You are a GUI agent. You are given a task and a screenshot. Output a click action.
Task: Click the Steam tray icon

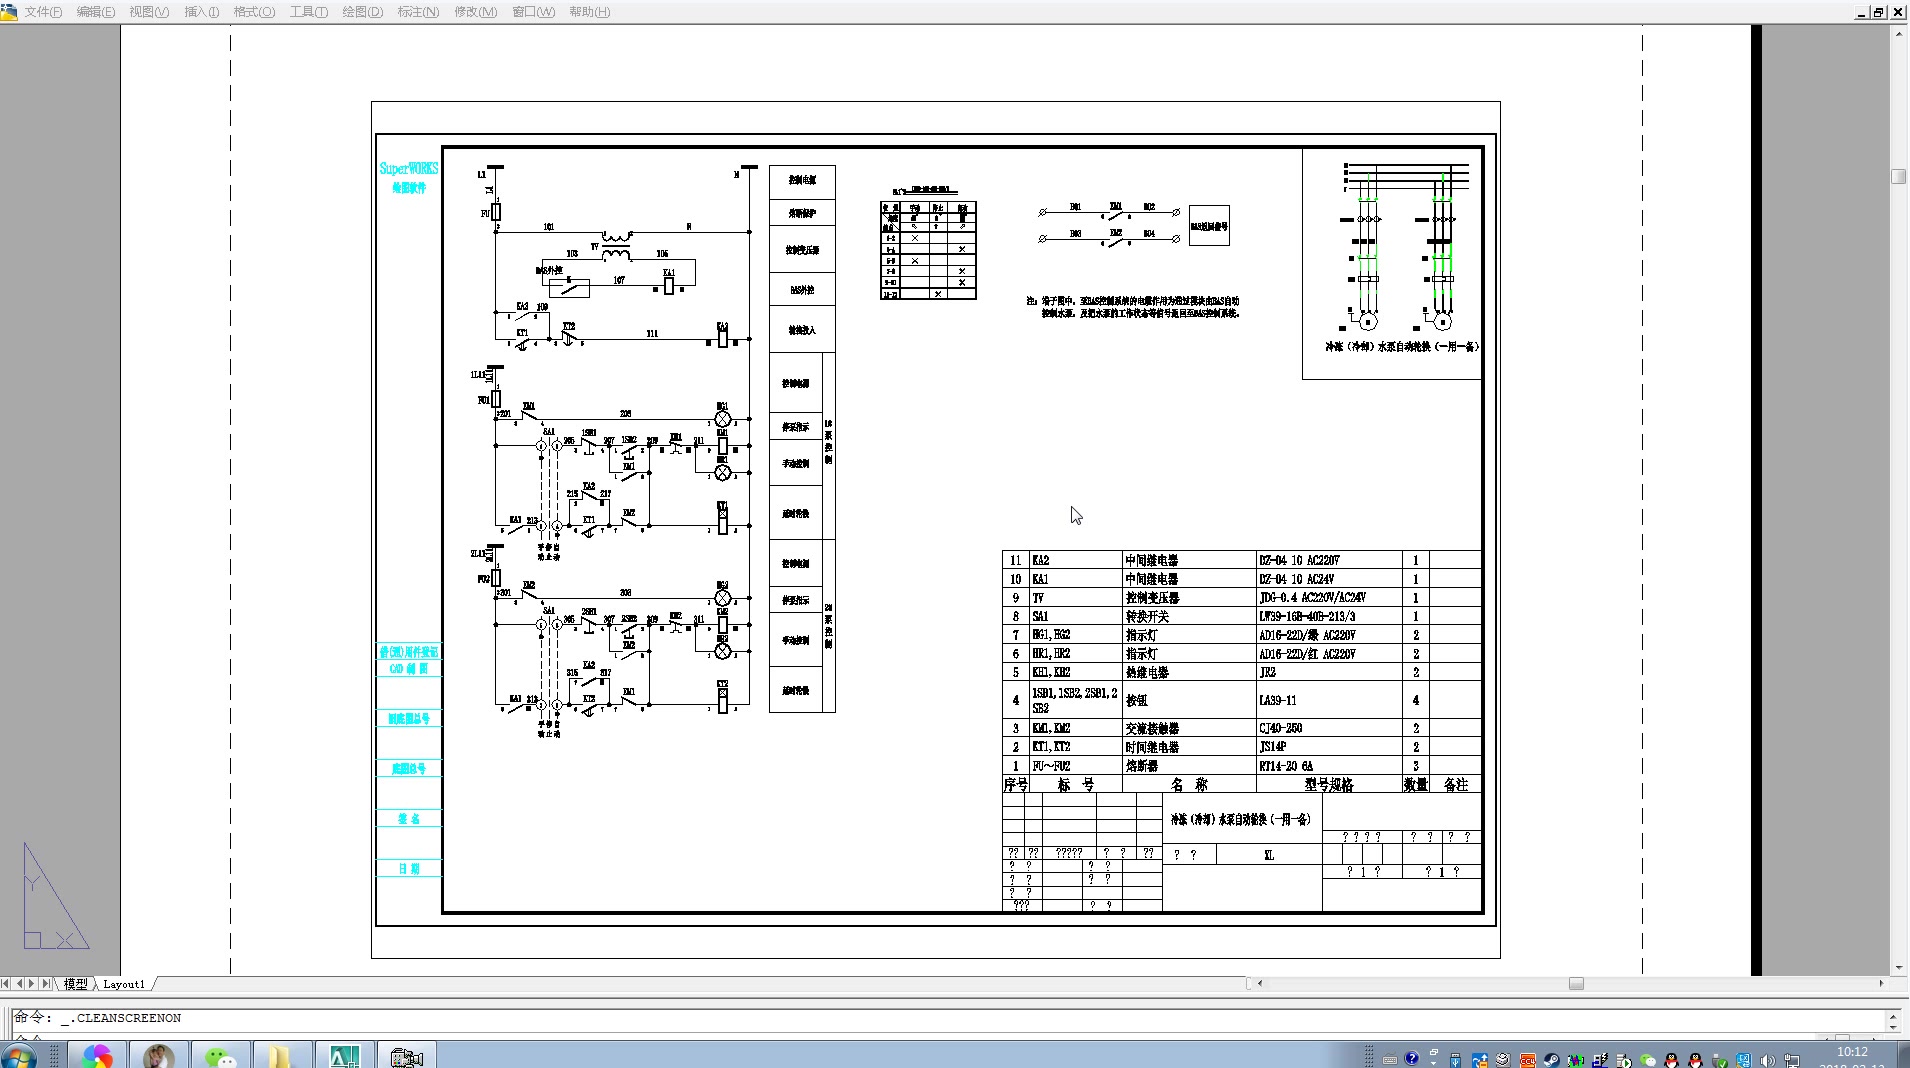pyautogui.click(x=1551, y=1060)
